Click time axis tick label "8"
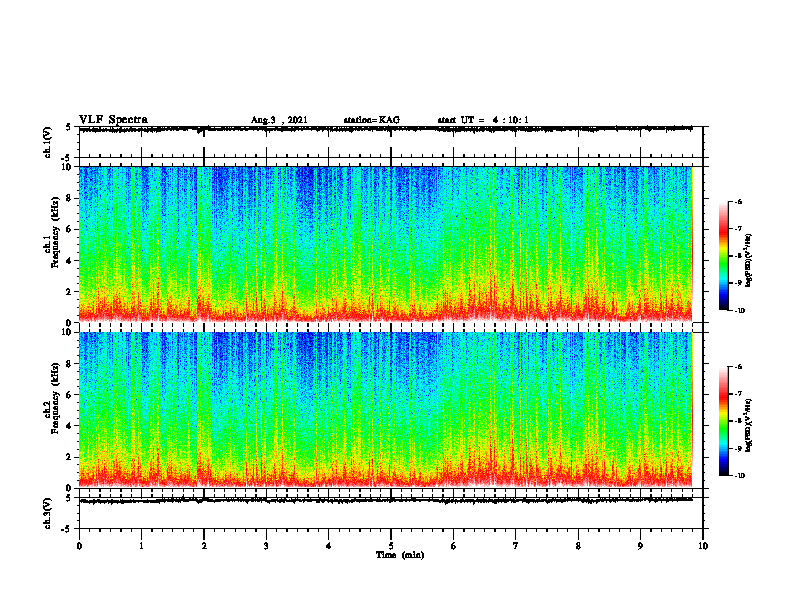 pyautogui.click(x=578, y=546)
